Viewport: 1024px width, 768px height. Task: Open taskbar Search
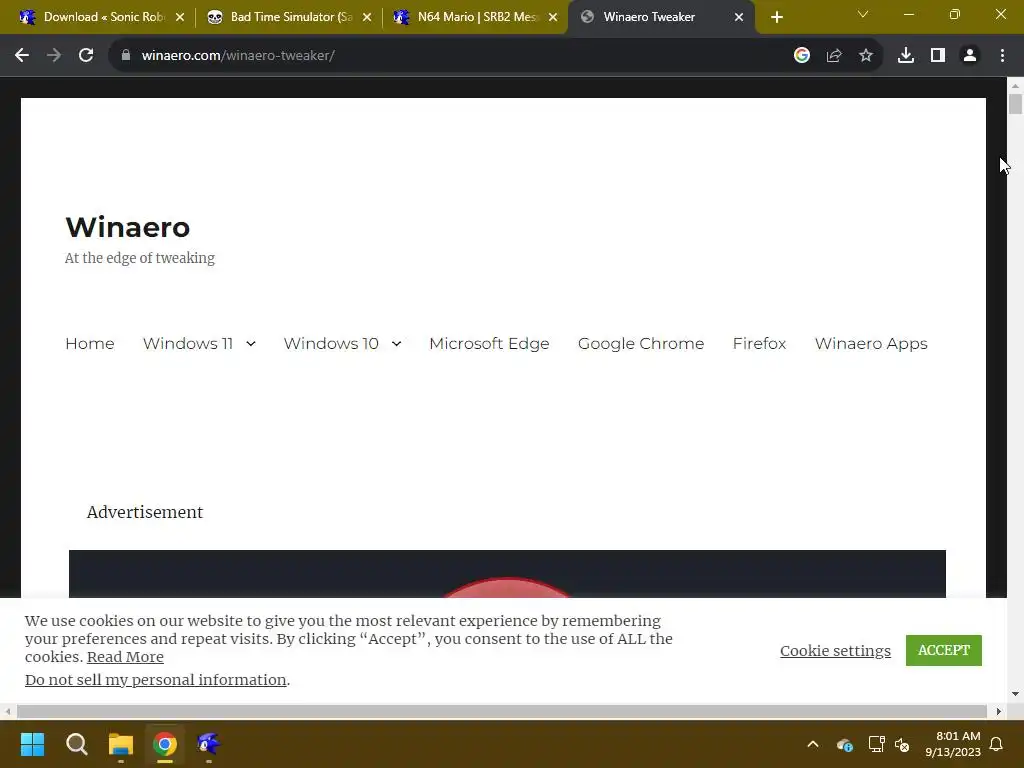point(76,744)
